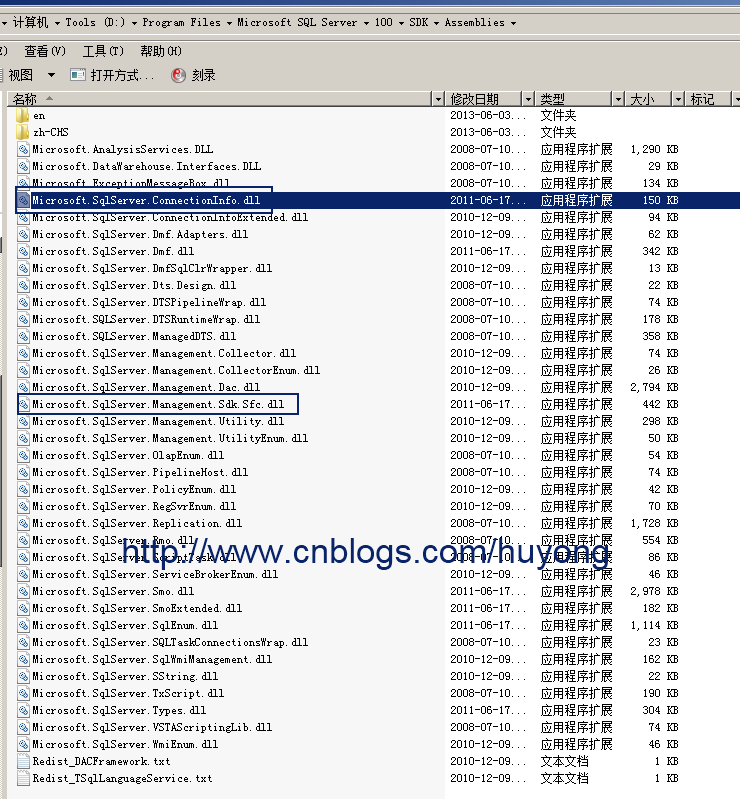Image resolution: width=740 pixels, height=799 pixels.
Task: Expand breadcrumb arrow after Microsoft SQL Server
Action: click(366, 23)
